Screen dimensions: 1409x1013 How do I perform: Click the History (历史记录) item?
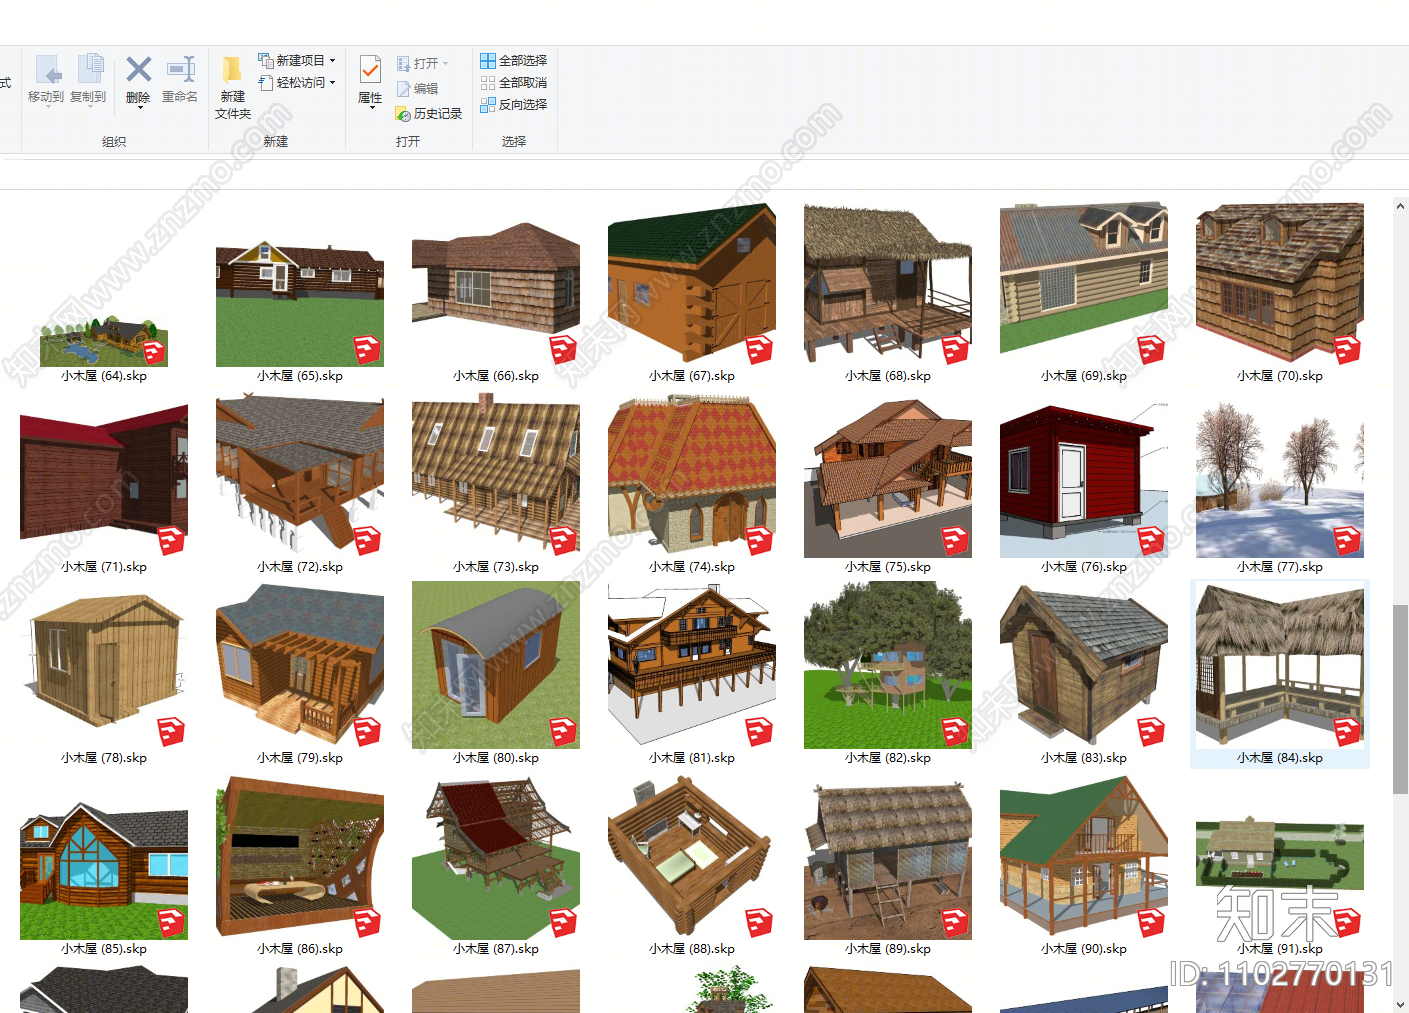point(429,114)
